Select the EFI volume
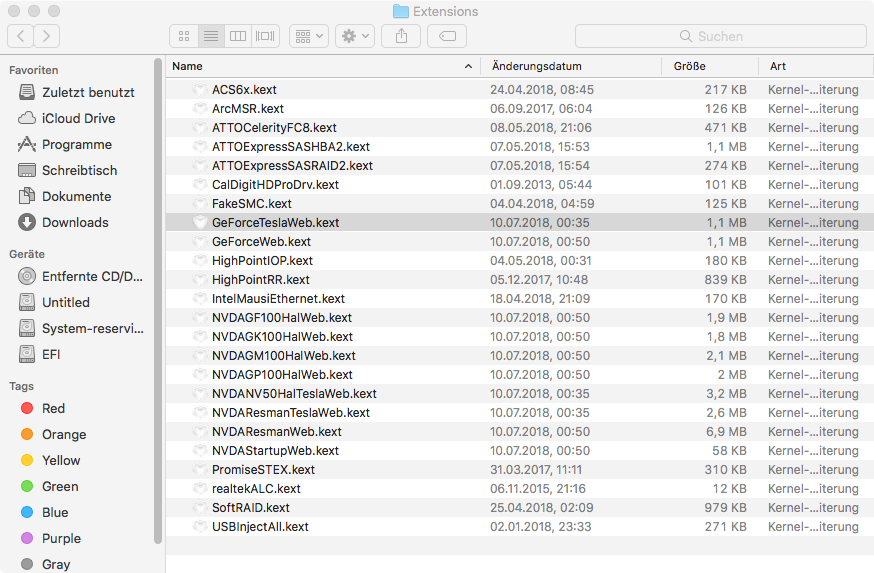 click(40, 355)
